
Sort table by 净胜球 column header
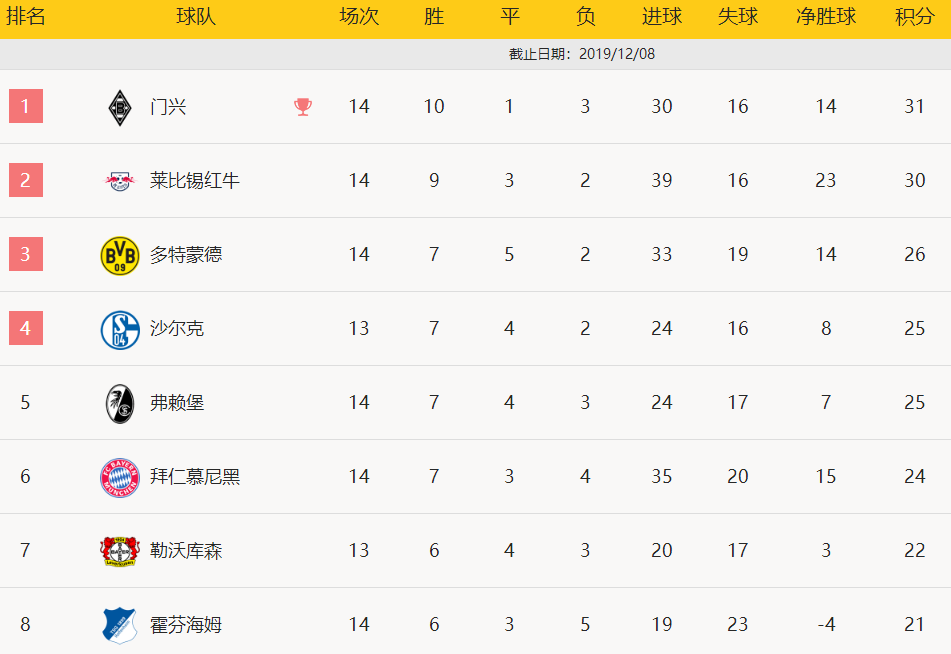[x=826, y=16]
